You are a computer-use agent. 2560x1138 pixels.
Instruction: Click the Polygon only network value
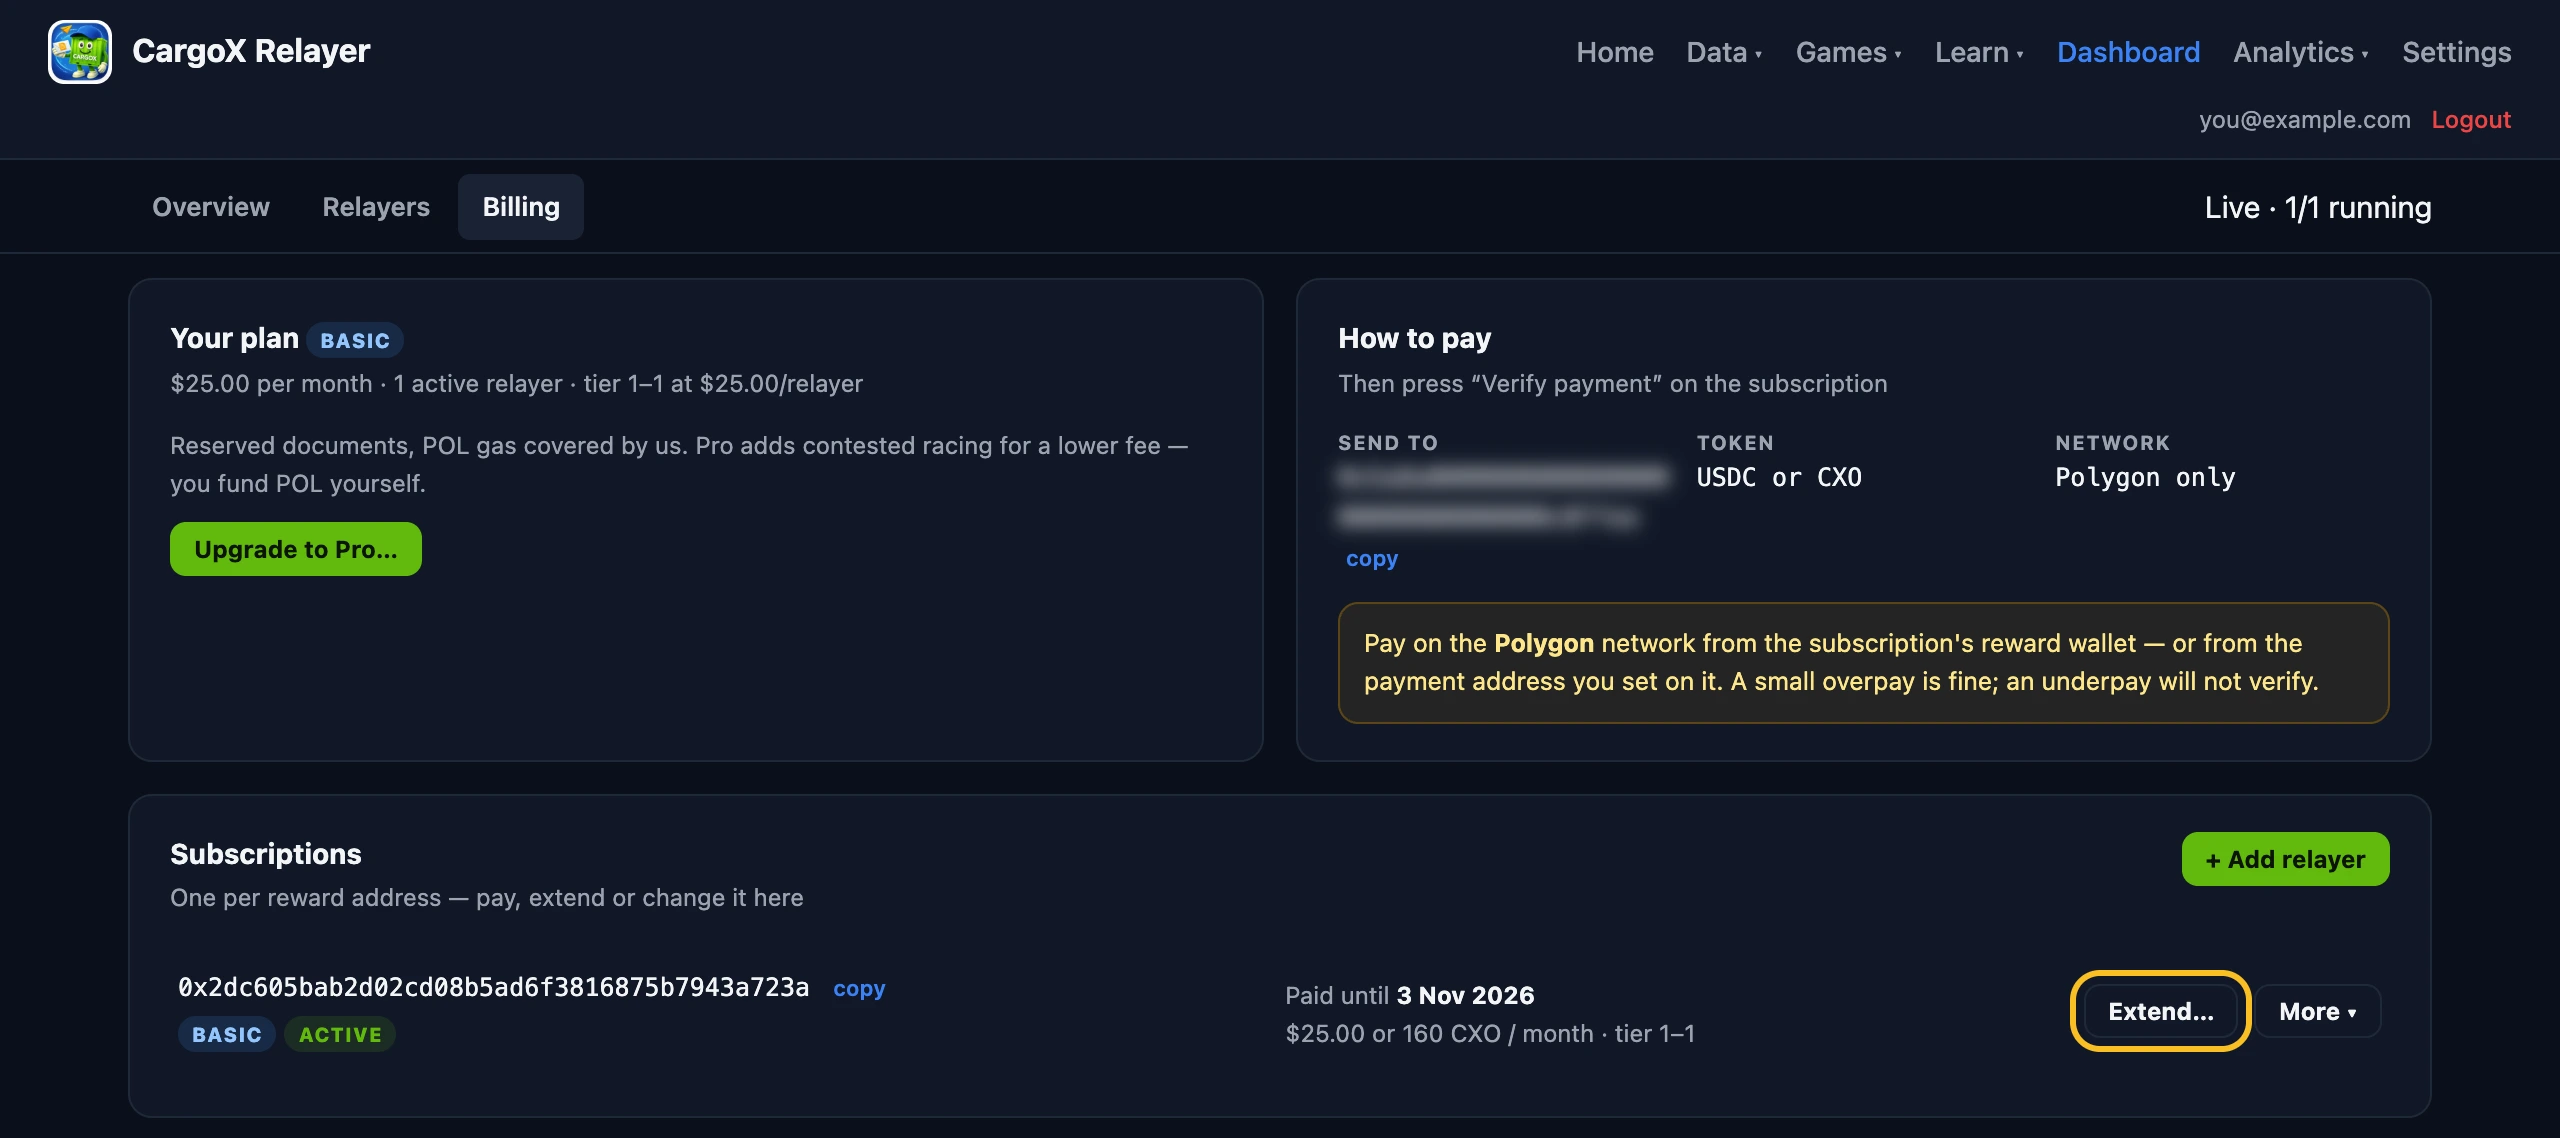tap(2145, 478)
